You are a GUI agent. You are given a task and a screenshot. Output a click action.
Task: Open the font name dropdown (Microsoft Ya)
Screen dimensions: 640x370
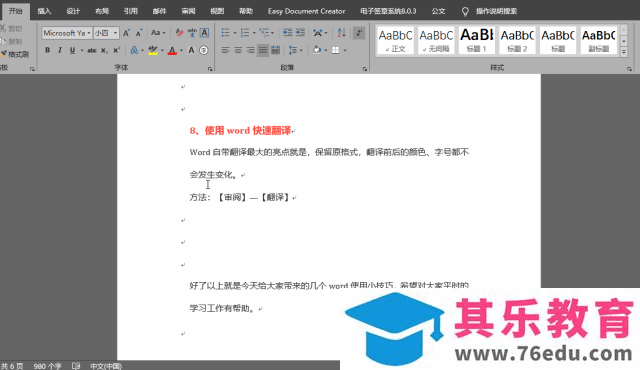point(89,33)
